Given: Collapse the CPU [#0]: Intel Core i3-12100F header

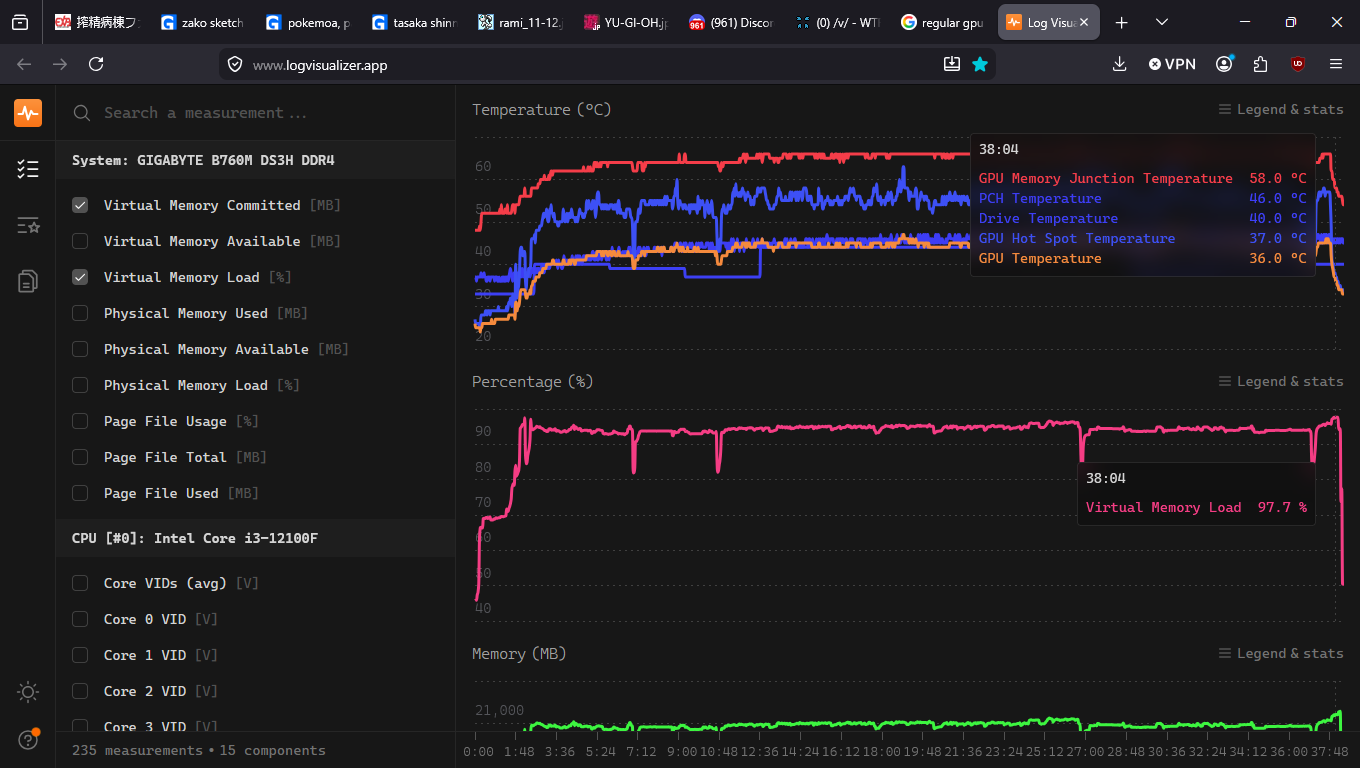Looking at the screenshot, I should point(255,538).
